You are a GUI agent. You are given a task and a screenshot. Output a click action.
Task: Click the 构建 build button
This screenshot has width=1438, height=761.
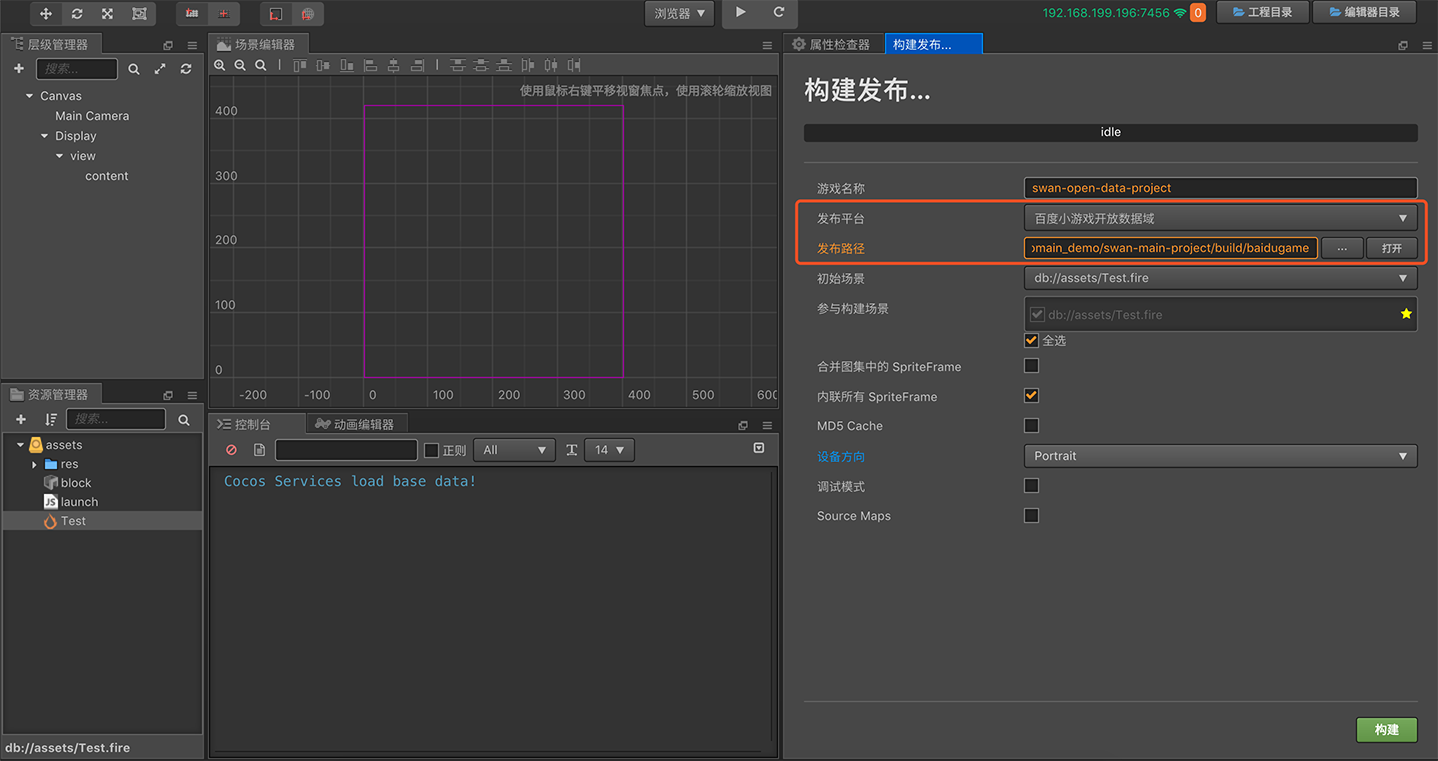click(1387, 730)
